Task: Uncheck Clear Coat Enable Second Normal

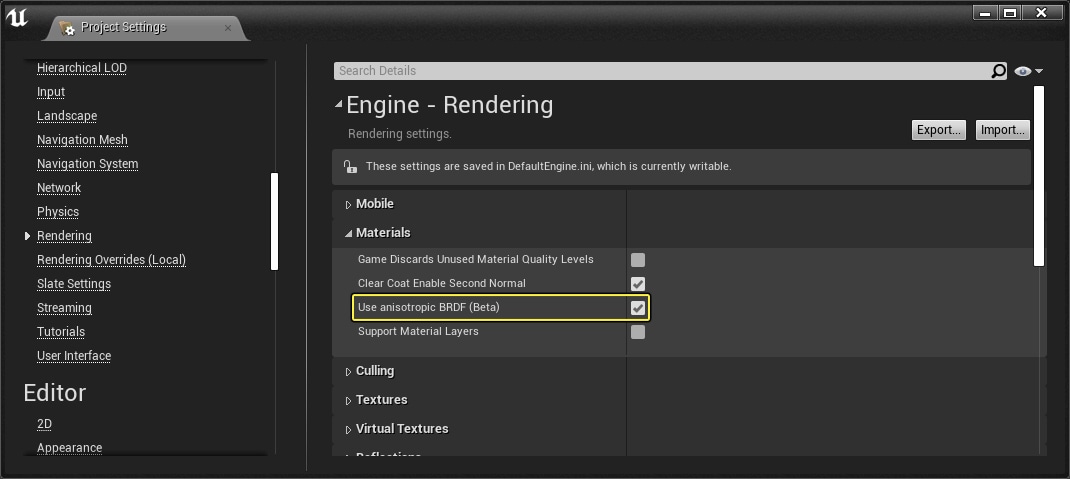Action: (638, 284)
